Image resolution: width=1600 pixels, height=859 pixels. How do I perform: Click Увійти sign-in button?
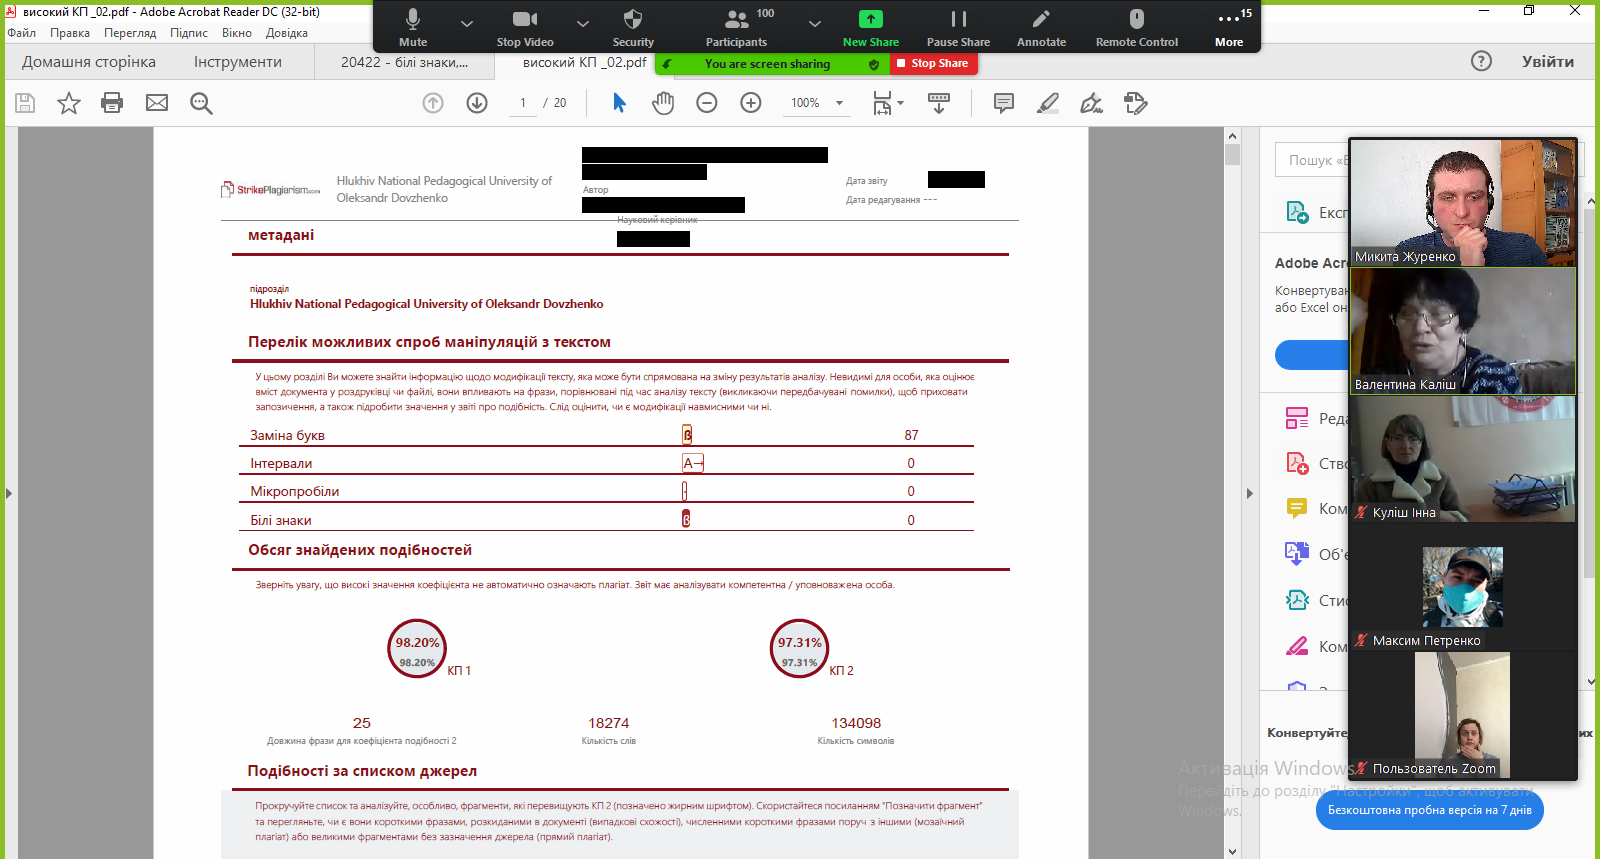pos(1547,62)
